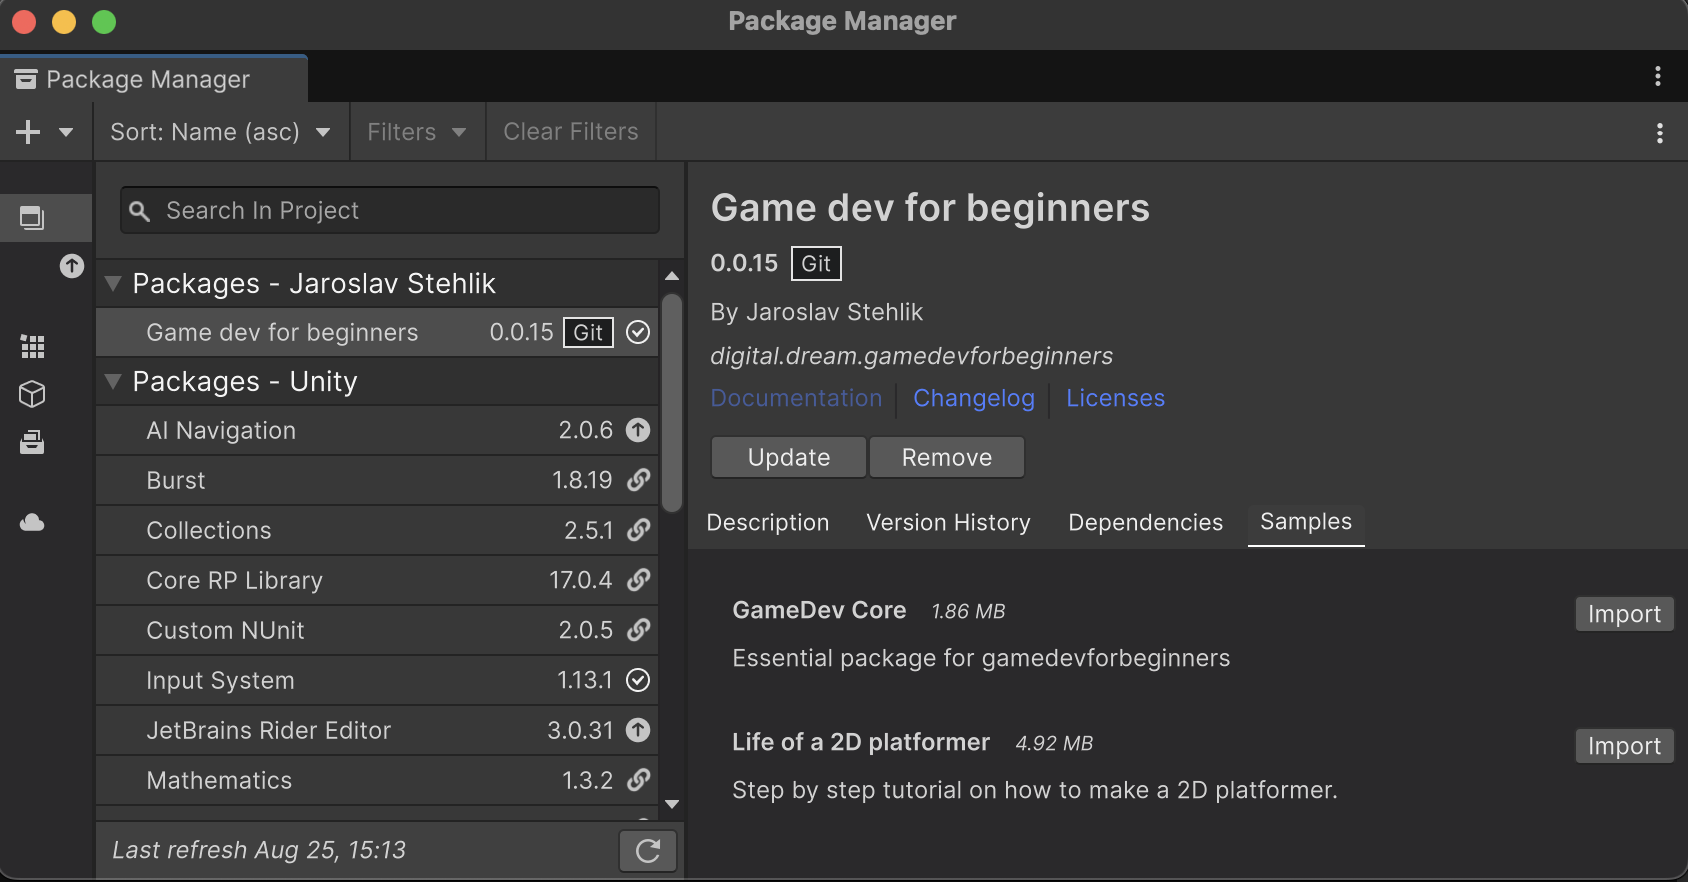Switch to the Dependencies tab

1145,523
